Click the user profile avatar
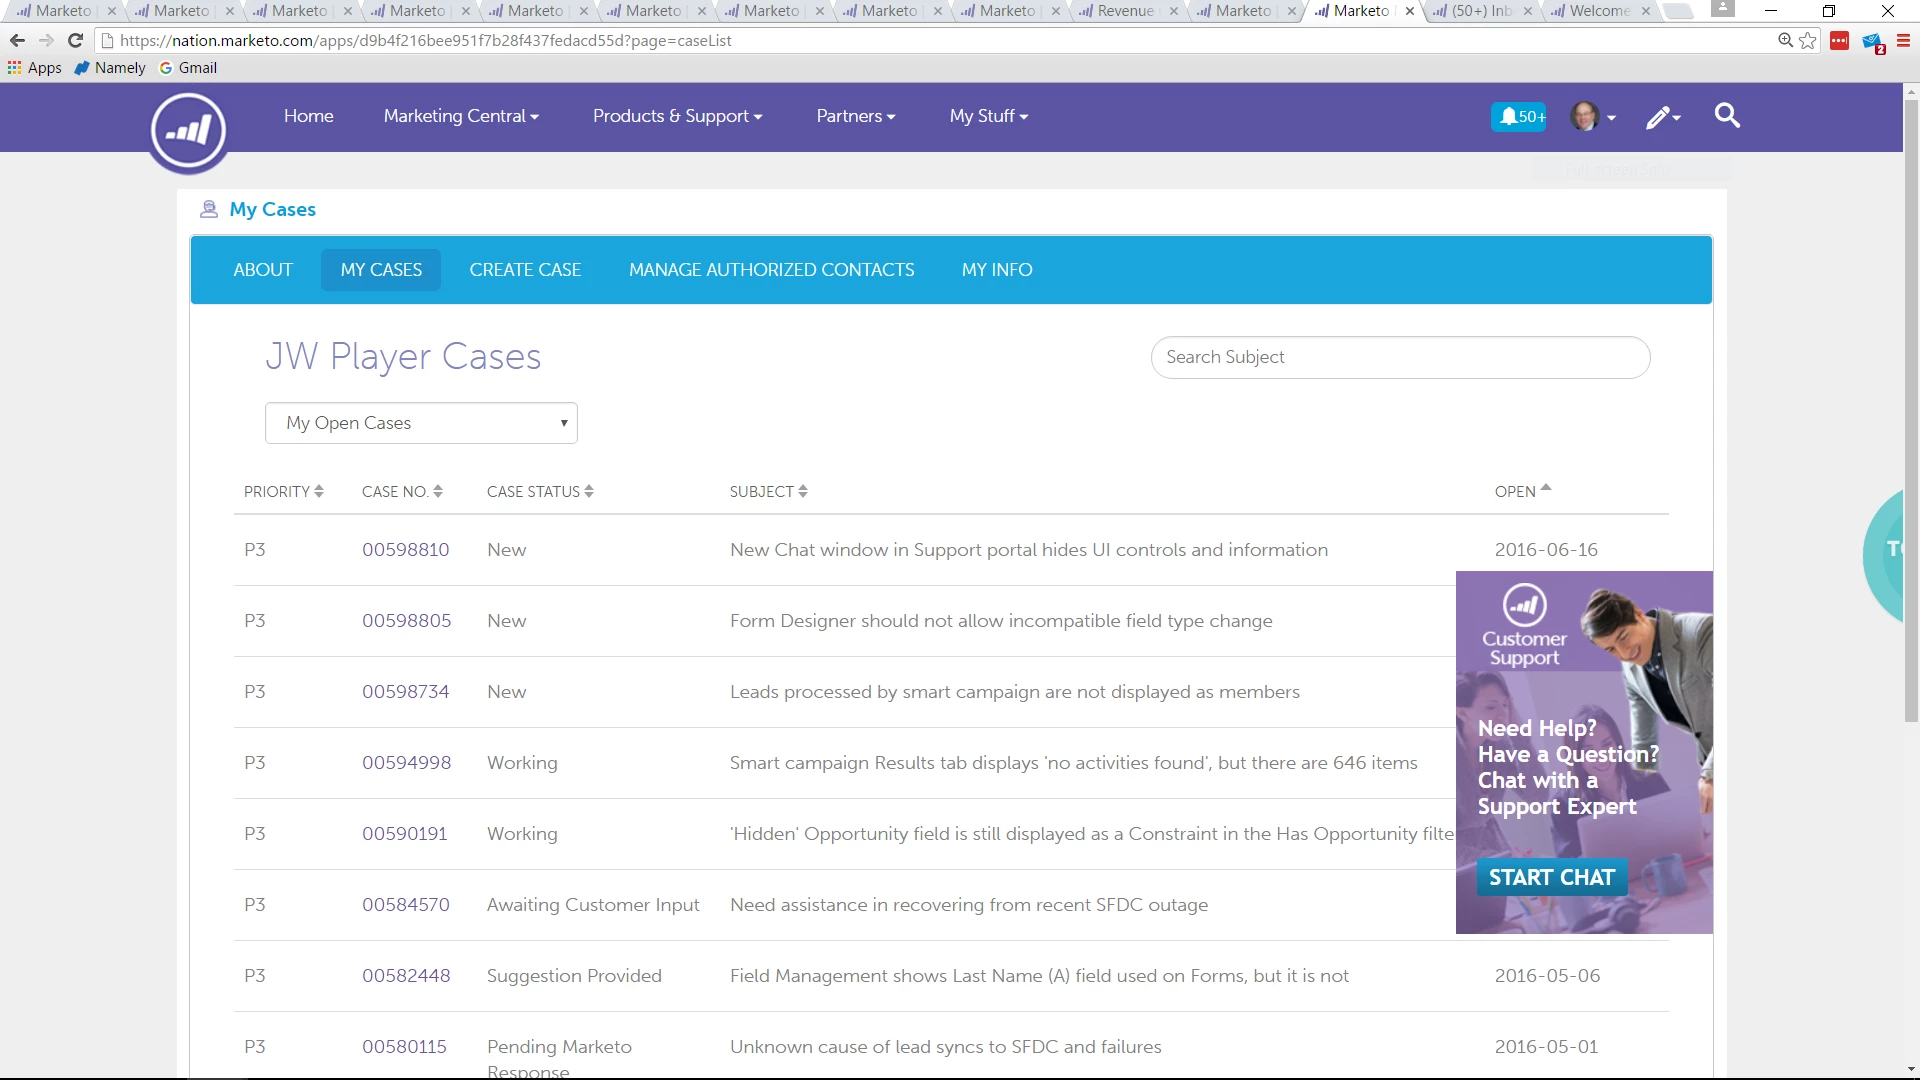This screenshot has height=1080, width=1920. (1584, 117)
